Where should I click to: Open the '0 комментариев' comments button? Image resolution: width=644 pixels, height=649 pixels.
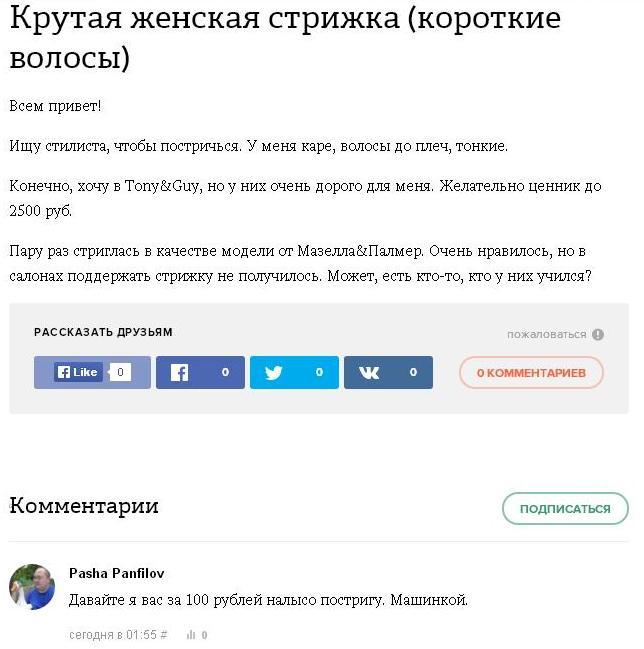tap(531, 373)
